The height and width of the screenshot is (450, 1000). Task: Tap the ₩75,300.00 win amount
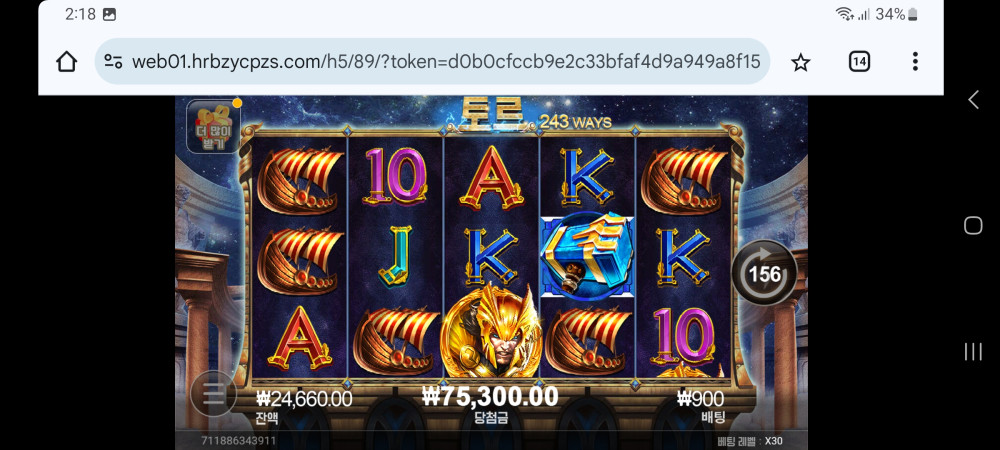pyautogui.click(x=490, y=396)
